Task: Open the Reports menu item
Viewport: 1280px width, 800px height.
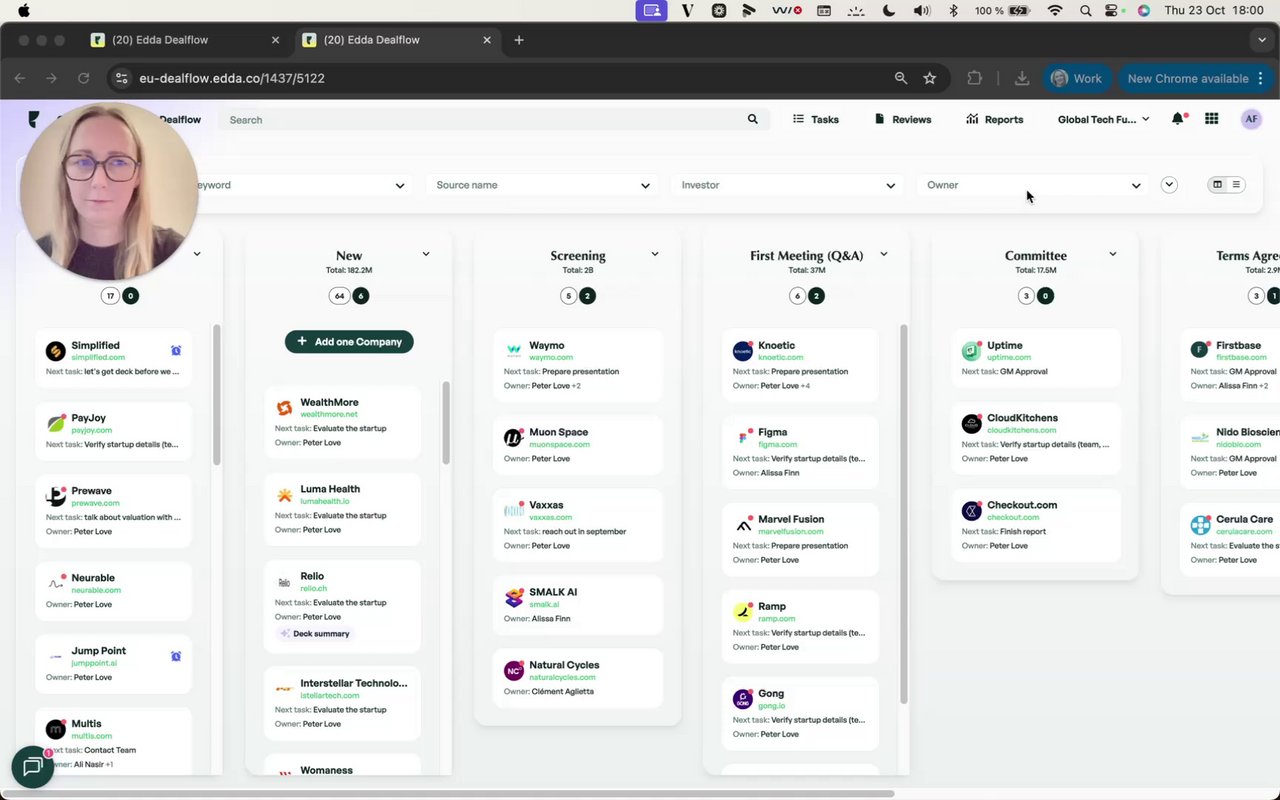Action: [995, 119]
